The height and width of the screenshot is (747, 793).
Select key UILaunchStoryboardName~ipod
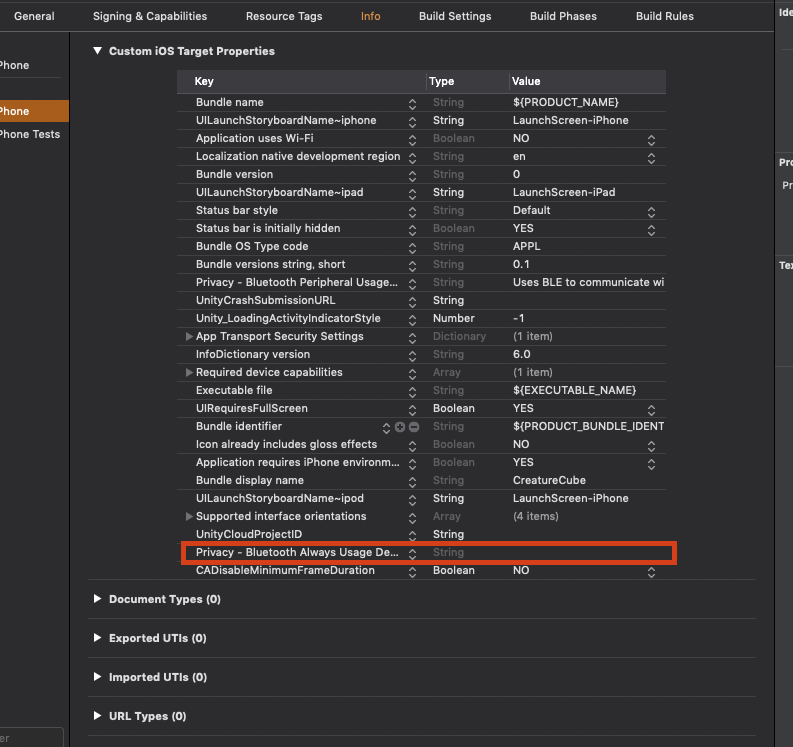[x=280, y=498]
